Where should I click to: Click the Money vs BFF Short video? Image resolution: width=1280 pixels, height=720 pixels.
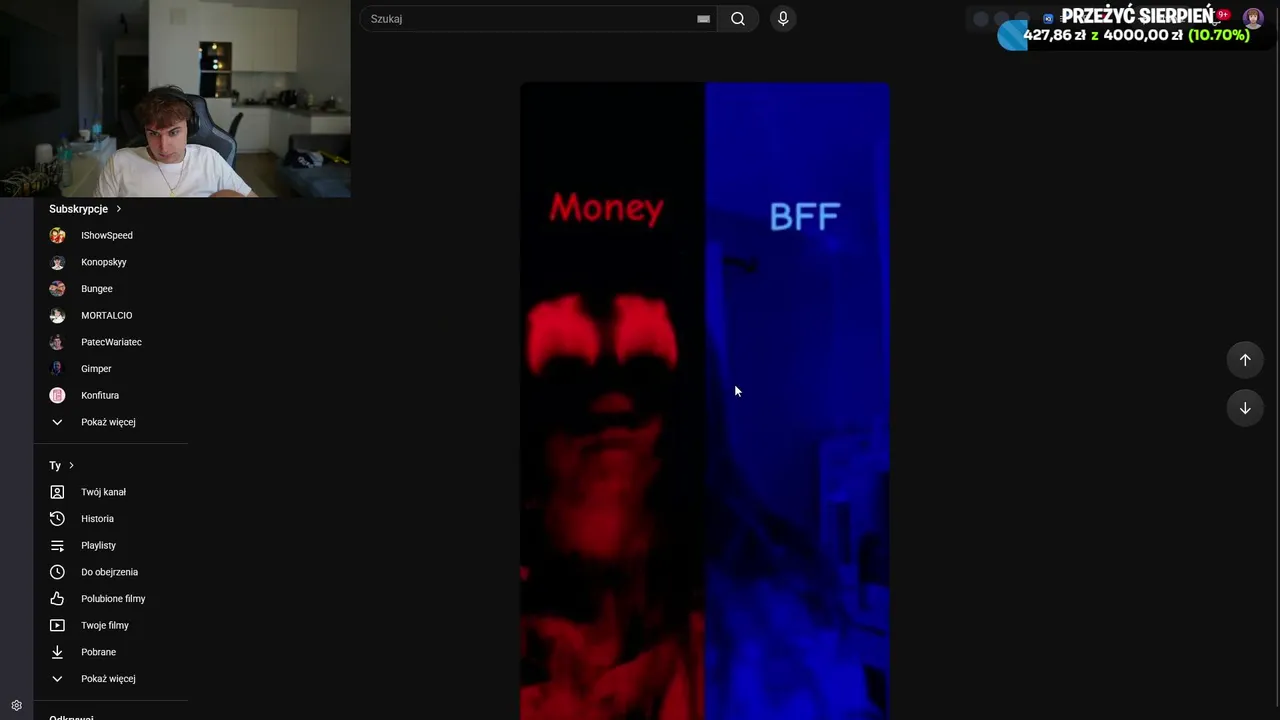pyautogui.click(x=705, y=401)
